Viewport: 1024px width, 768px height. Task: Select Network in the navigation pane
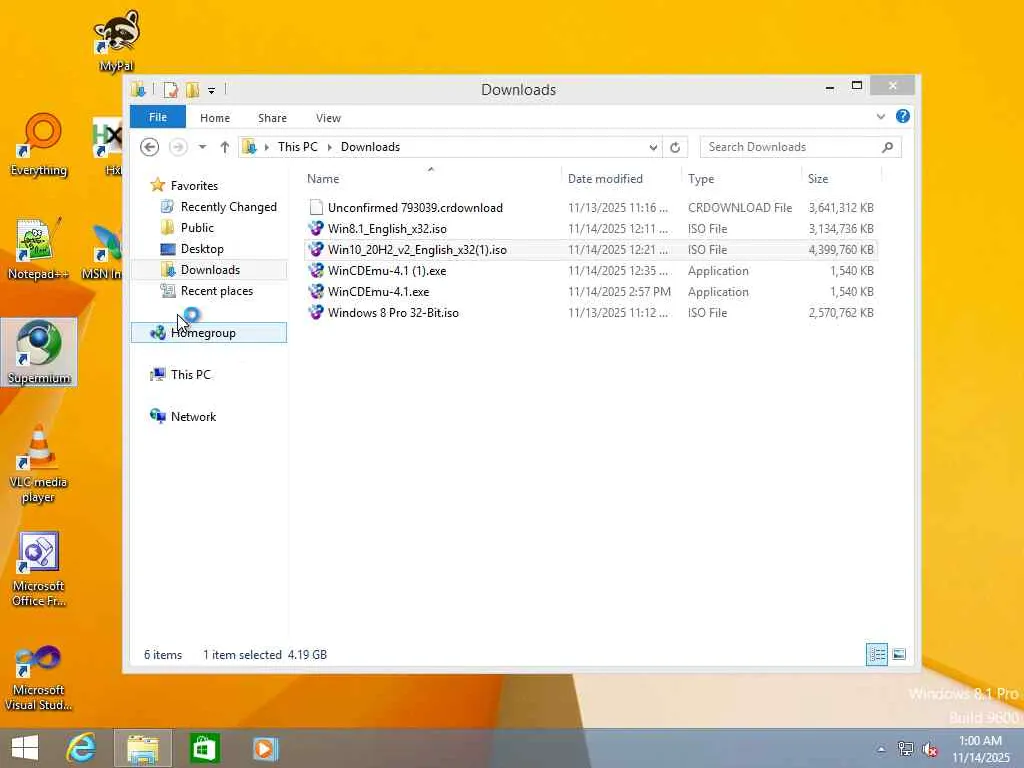tap(193, 417)
